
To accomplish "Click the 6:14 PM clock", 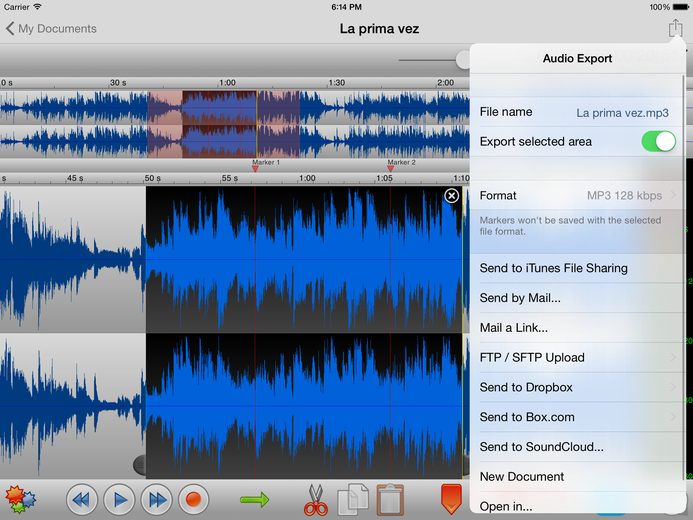I will pyautogui.click(x=346, y=7).
